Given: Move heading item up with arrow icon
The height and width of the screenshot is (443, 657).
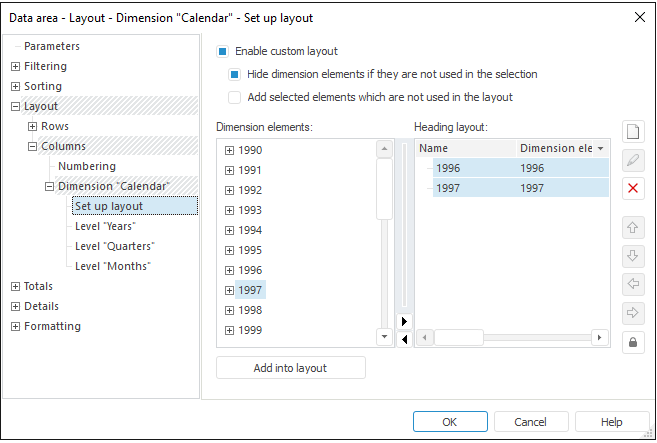Looking at the screenshot, I should (x=632, y=227).
